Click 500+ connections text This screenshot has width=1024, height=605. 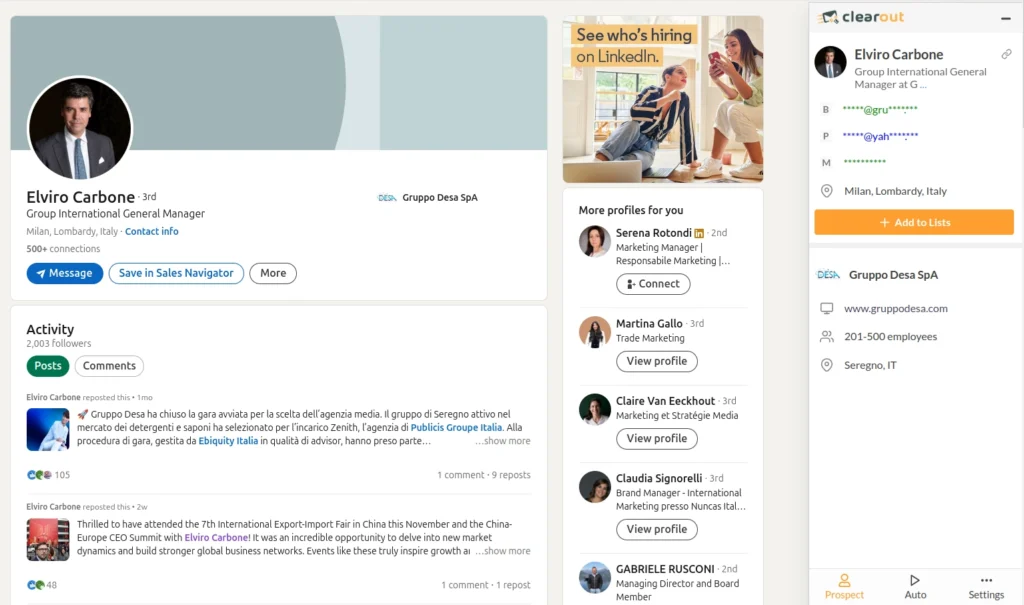[63, 249]
